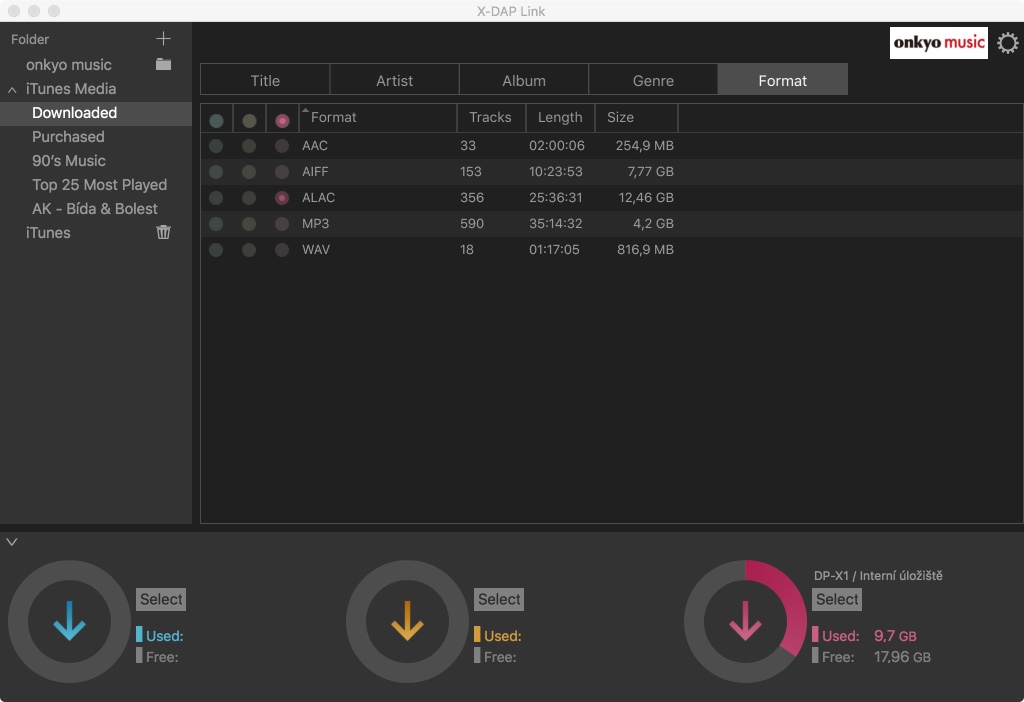Click the pink download arrow for DP-X1

745,621
